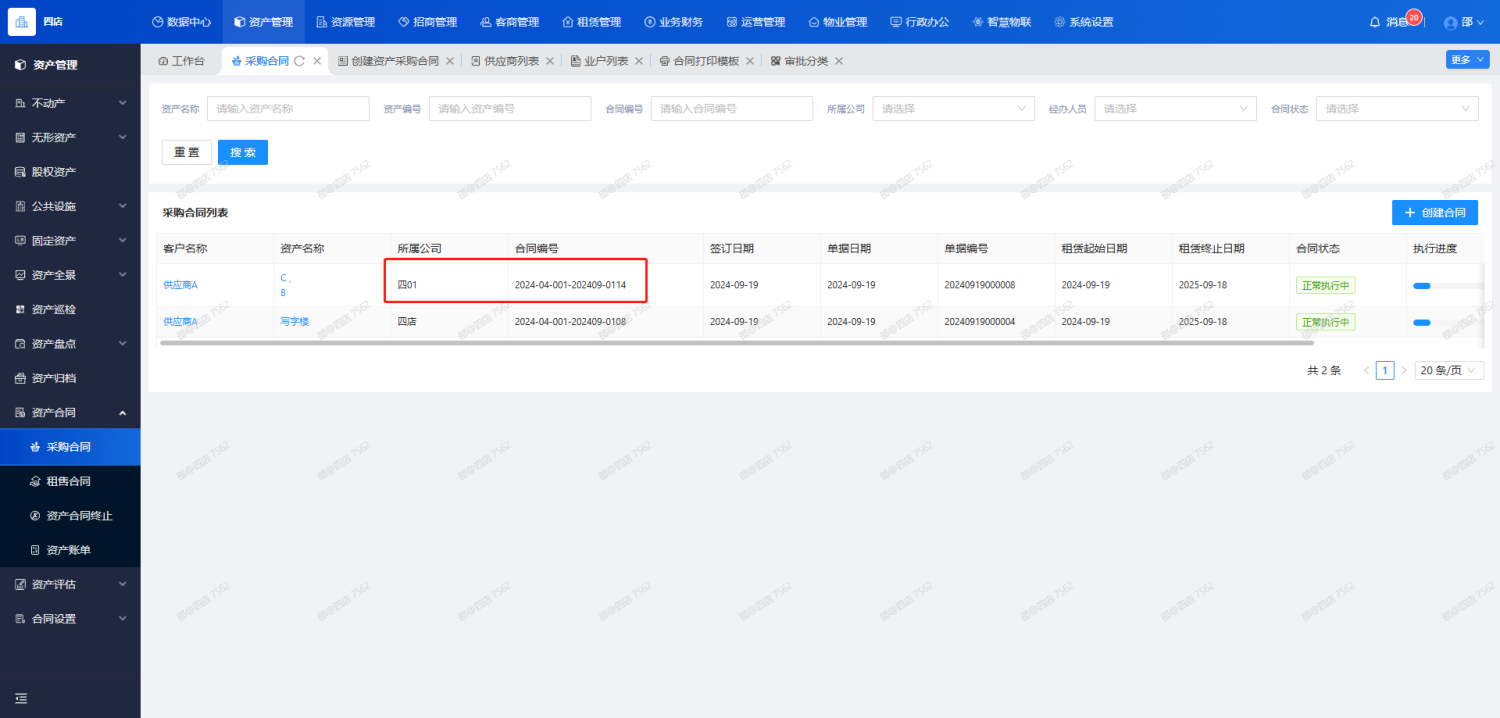Screen dimensions: 1500x718
Task: Open the 业务财务 top menu
Action: pyautogui.click(x=673, y=22)
